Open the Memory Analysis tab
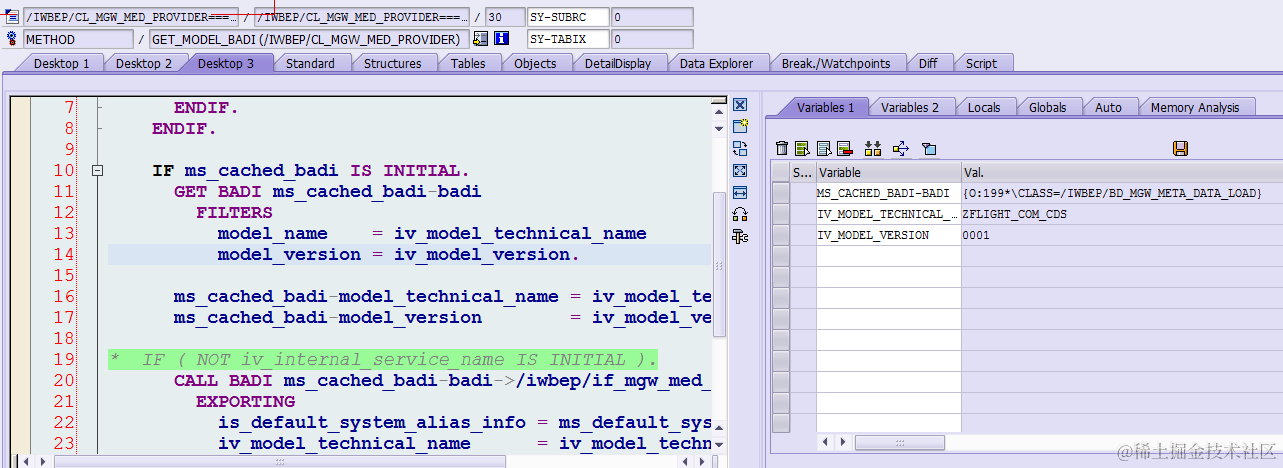This screenshot has height=468, width=1283. tap(1195, 107)
